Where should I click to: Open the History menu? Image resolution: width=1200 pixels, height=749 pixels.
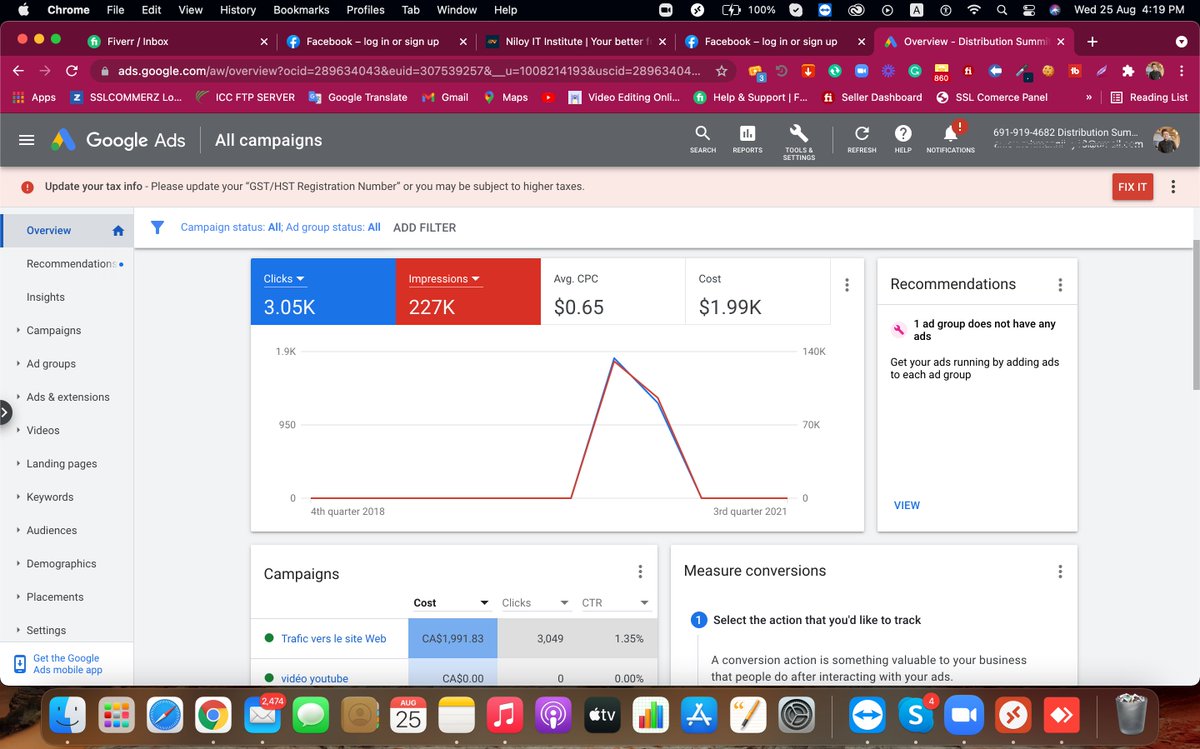click(237, 10)
